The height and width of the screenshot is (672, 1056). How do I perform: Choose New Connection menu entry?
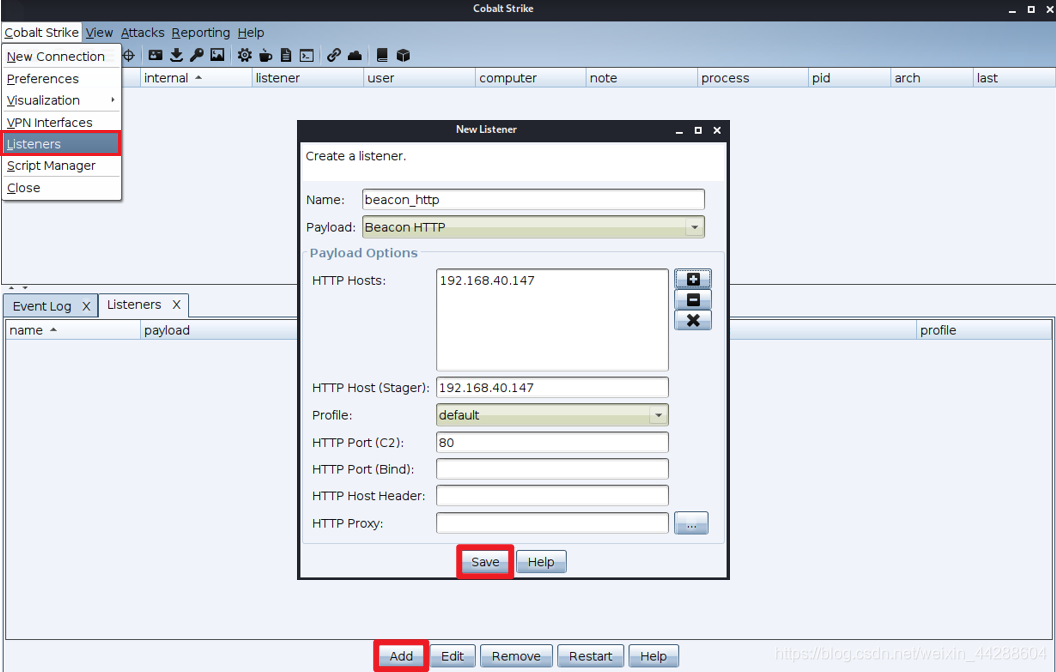click(x=61, y=57)
